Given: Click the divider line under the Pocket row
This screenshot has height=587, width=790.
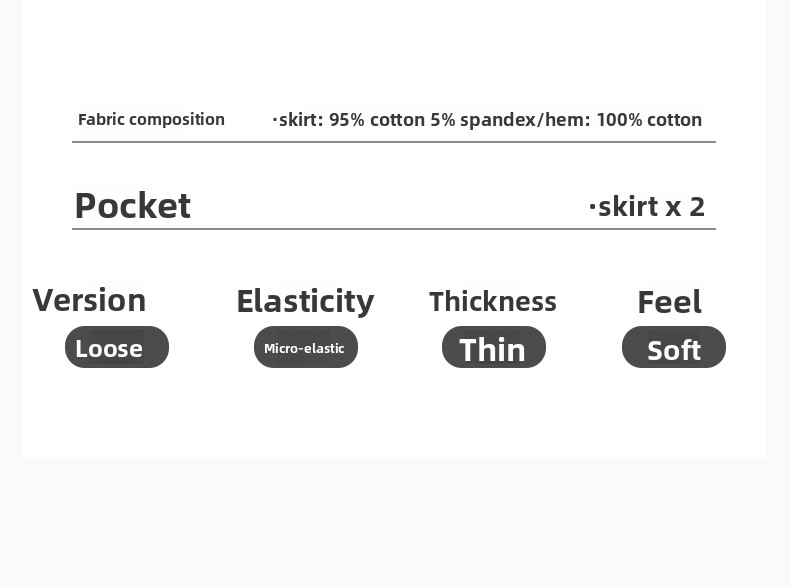Looking at the screenshot, I should pyautogui.click(x=394, y=229).
